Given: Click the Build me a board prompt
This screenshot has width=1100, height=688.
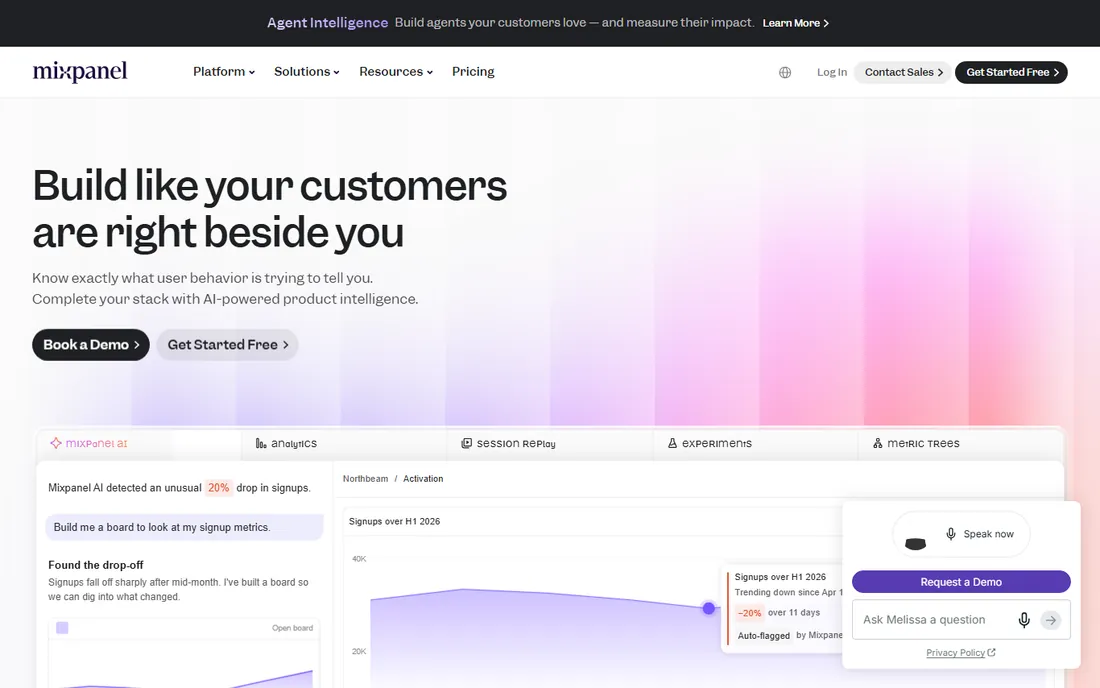Looking at the screenshot, I should [x=185, y=527].
